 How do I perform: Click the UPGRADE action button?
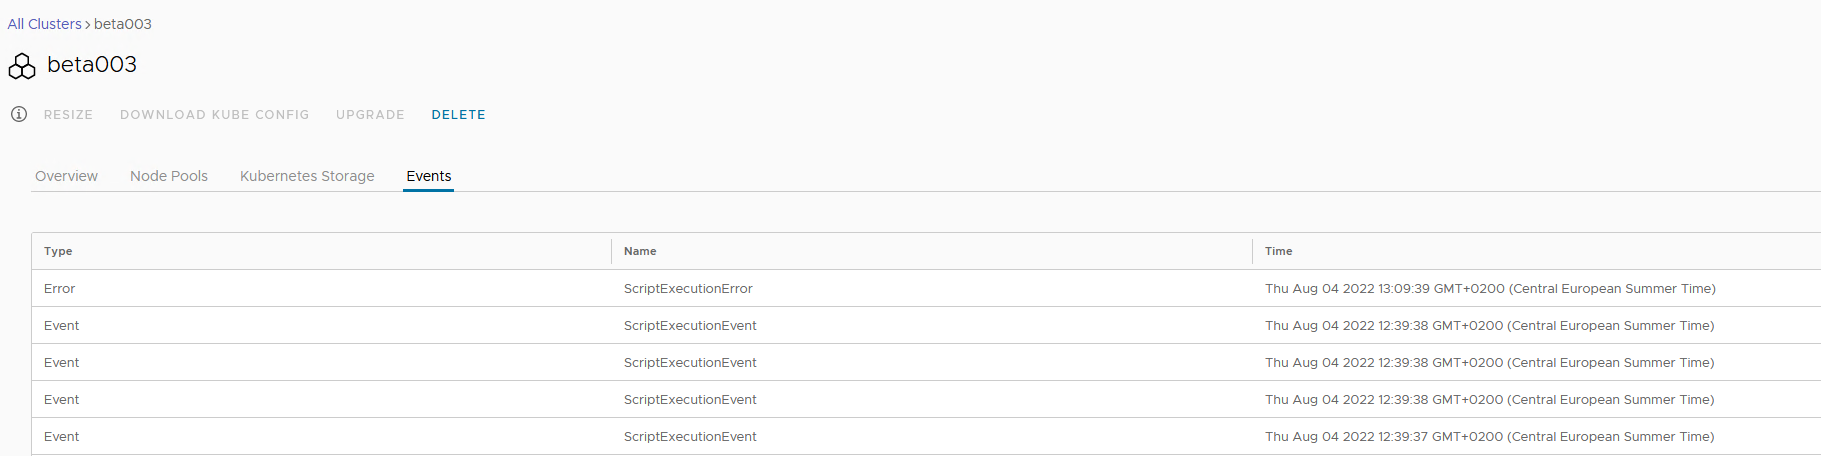[x=370, y=115]
